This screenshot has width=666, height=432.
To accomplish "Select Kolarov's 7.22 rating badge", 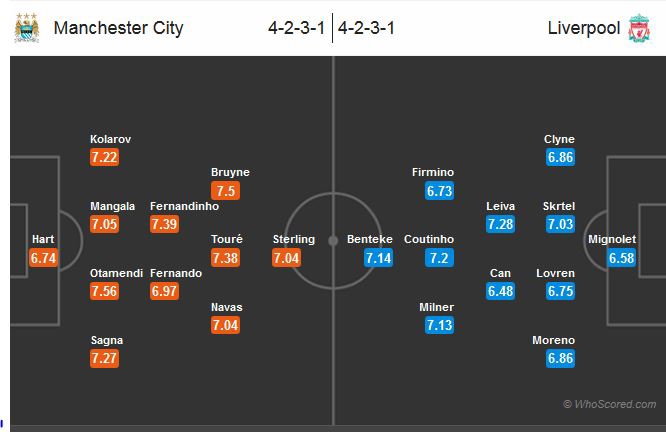I will pyautogui.click(x=104, y=157).
